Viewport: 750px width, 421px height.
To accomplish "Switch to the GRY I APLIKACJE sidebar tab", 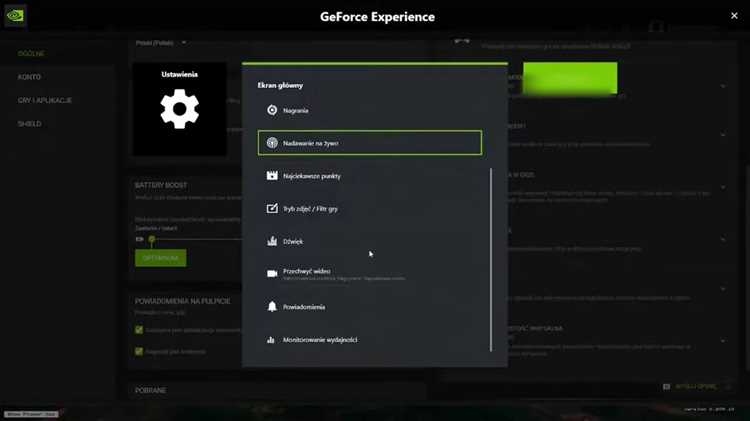I will [44, 100].
